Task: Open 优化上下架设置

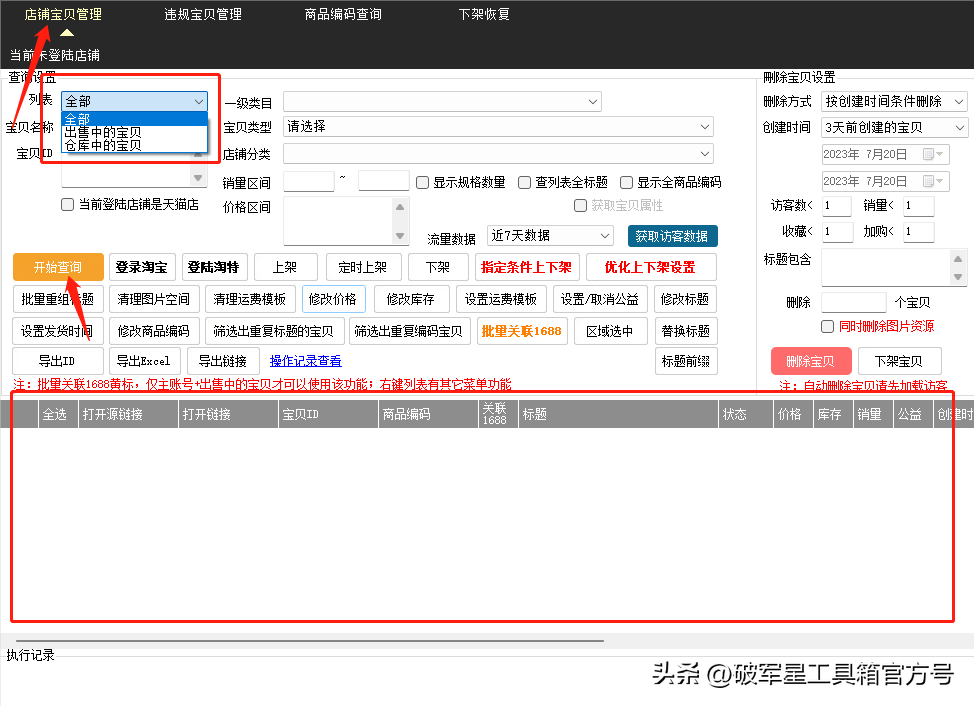Action: point(651,267)
